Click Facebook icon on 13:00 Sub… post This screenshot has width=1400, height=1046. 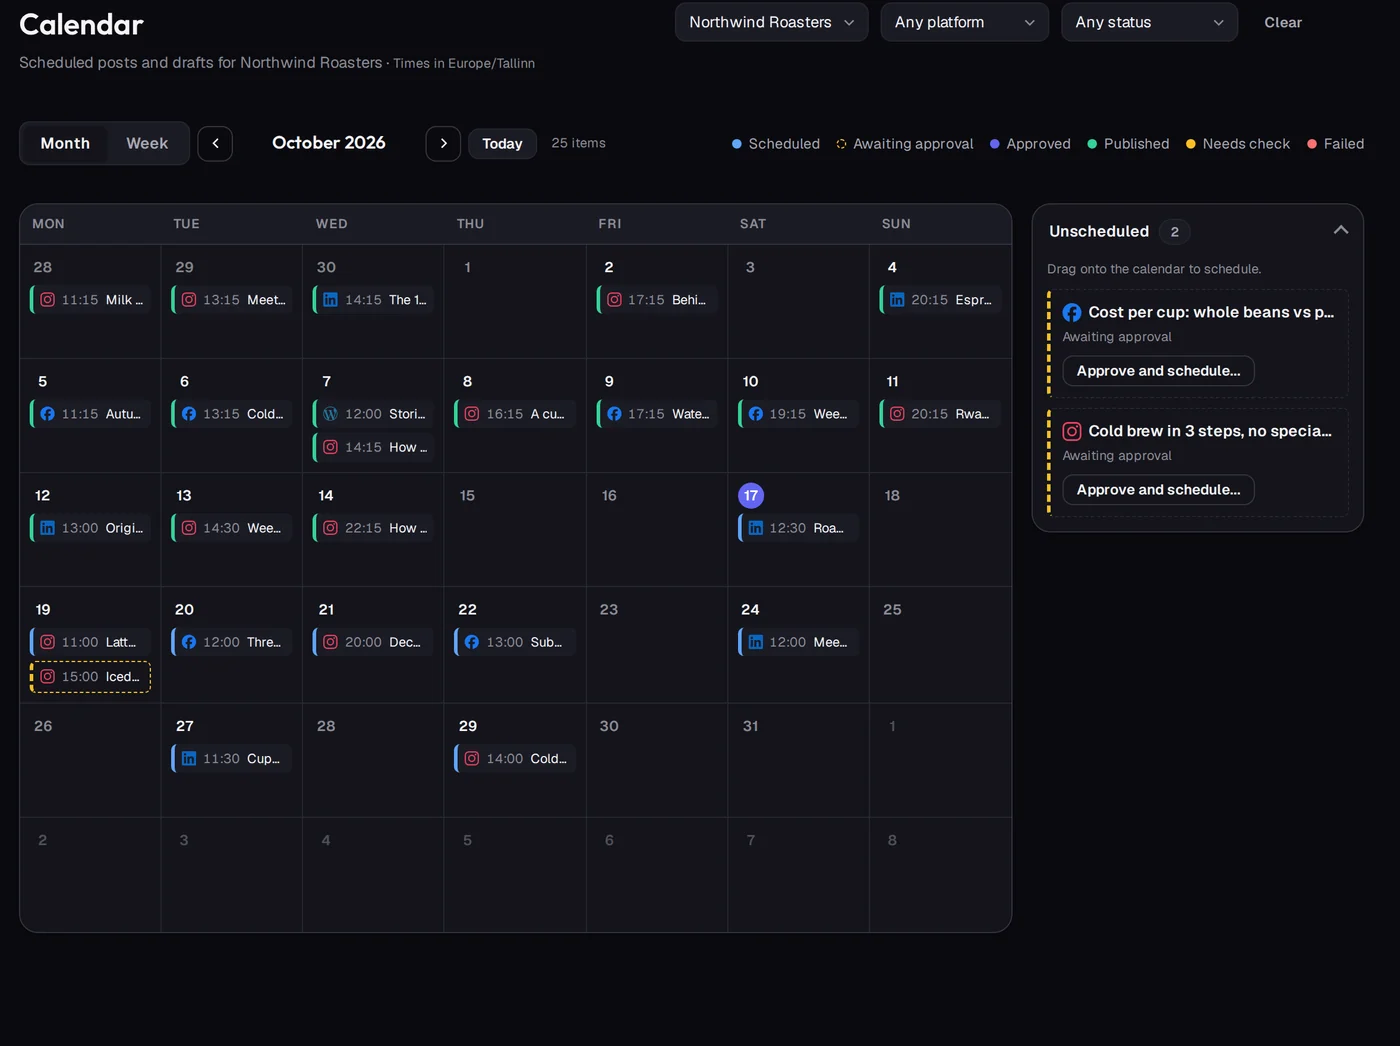pos(472,642)
